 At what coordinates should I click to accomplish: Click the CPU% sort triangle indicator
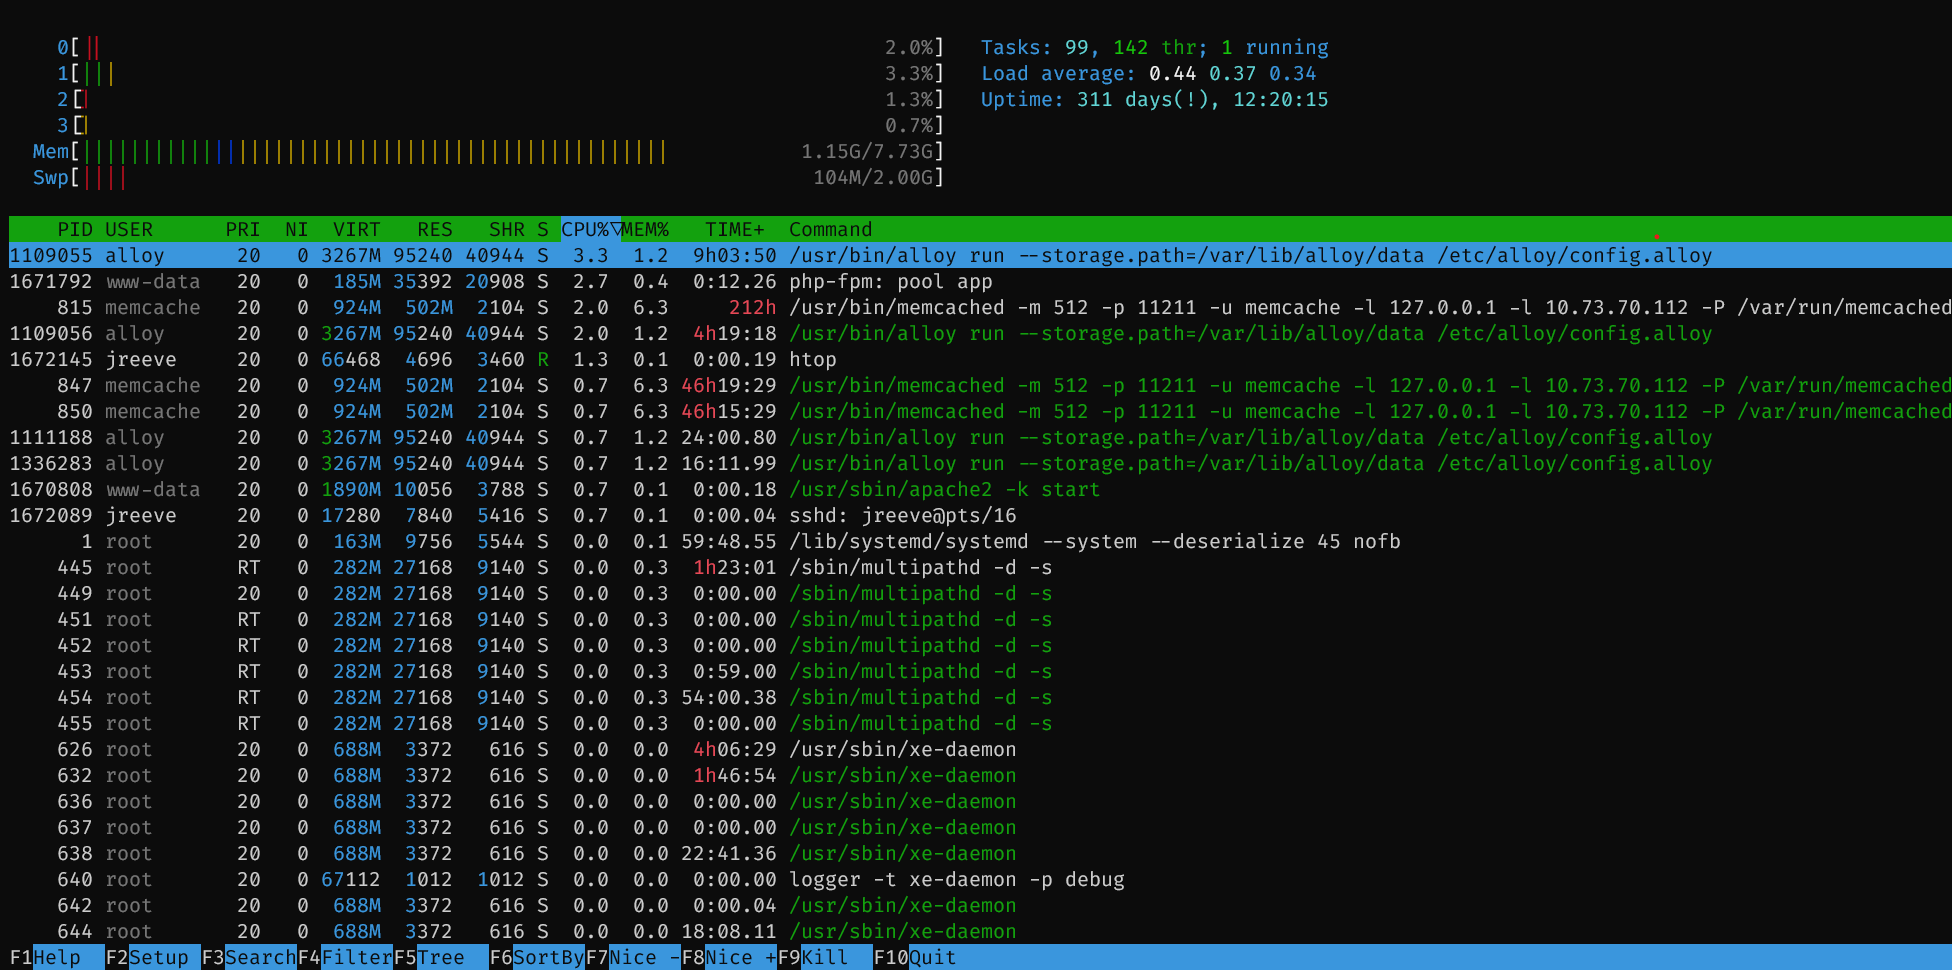coord(617,229)
